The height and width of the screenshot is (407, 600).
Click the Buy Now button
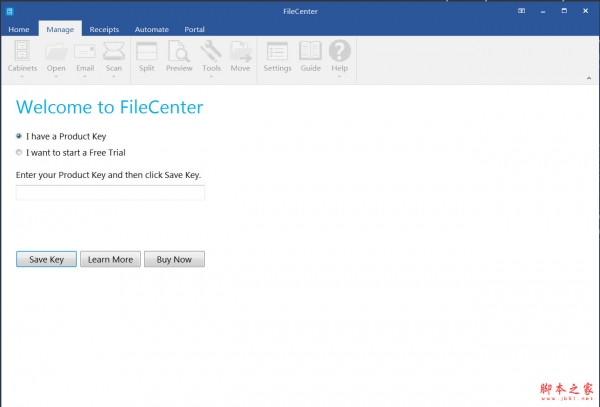(174, 259)
